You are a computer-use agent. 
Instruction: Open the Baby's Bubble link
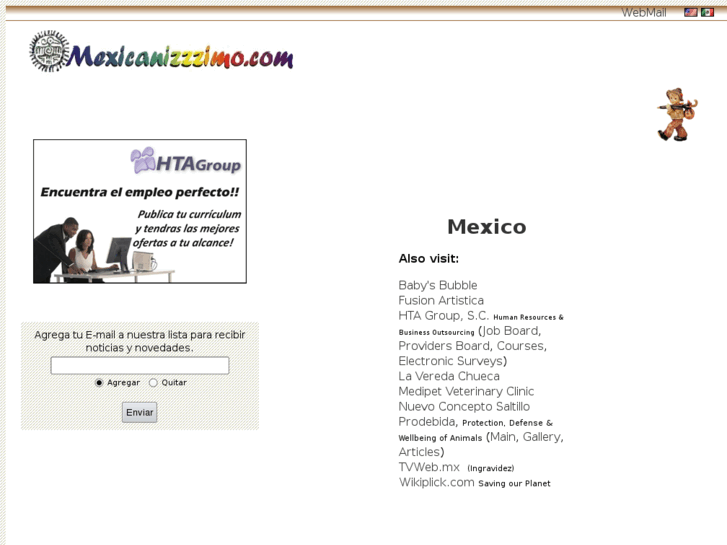point(438,285)
